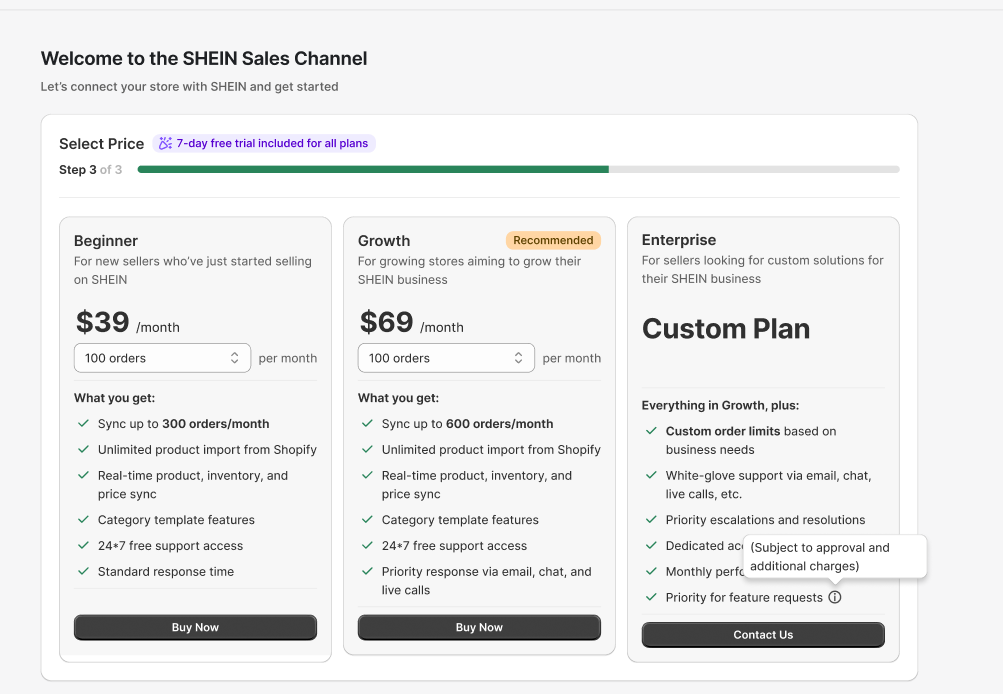Click 'per month' next to Beginner orders dropdown
Screen dimensions: 1003x694
[x=288, y=358]
